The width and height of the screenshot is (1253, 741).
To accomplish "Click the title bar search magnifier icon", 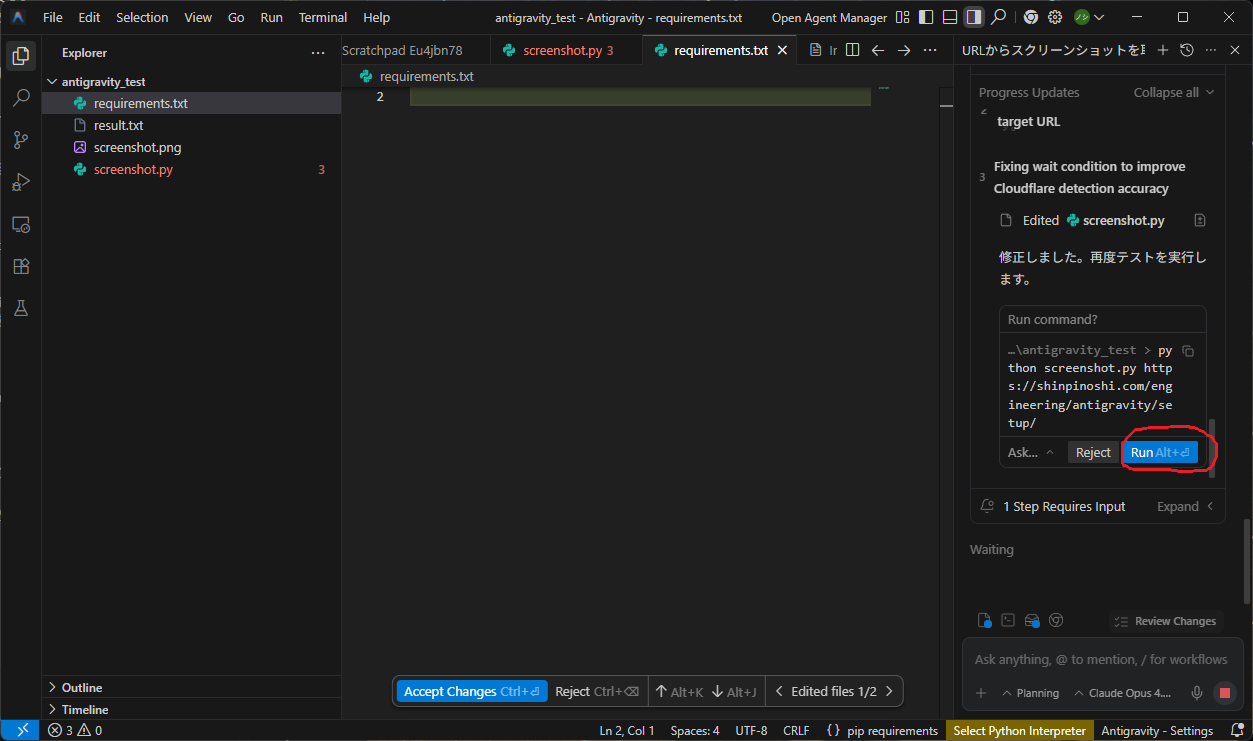I will click(x=998, y=17).
